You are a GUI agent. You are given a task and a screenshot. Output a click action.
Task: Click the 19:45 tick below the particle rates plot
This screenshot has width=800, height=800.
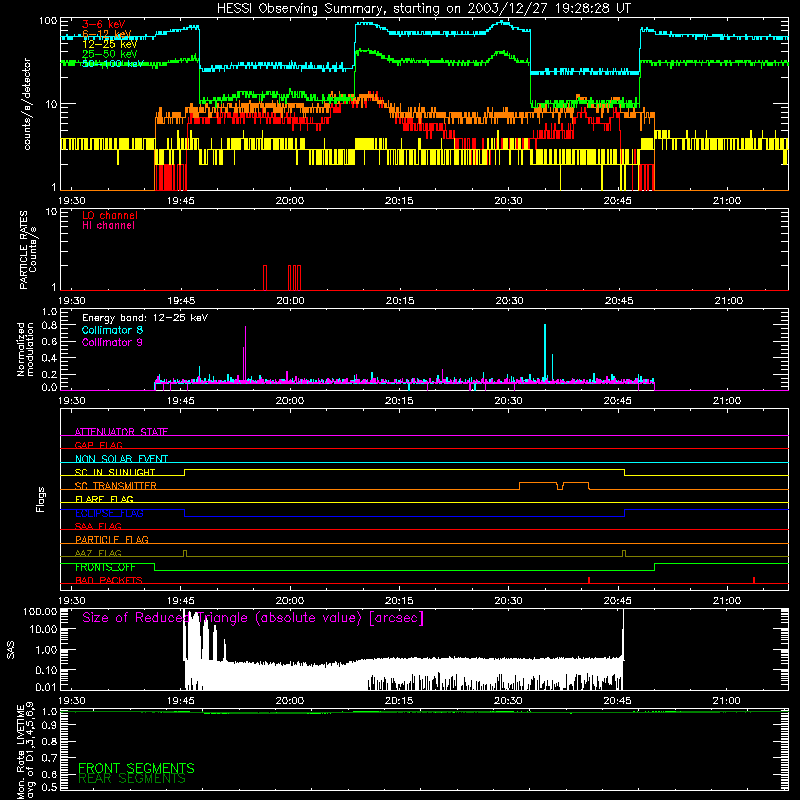click(x=181, y=301)
